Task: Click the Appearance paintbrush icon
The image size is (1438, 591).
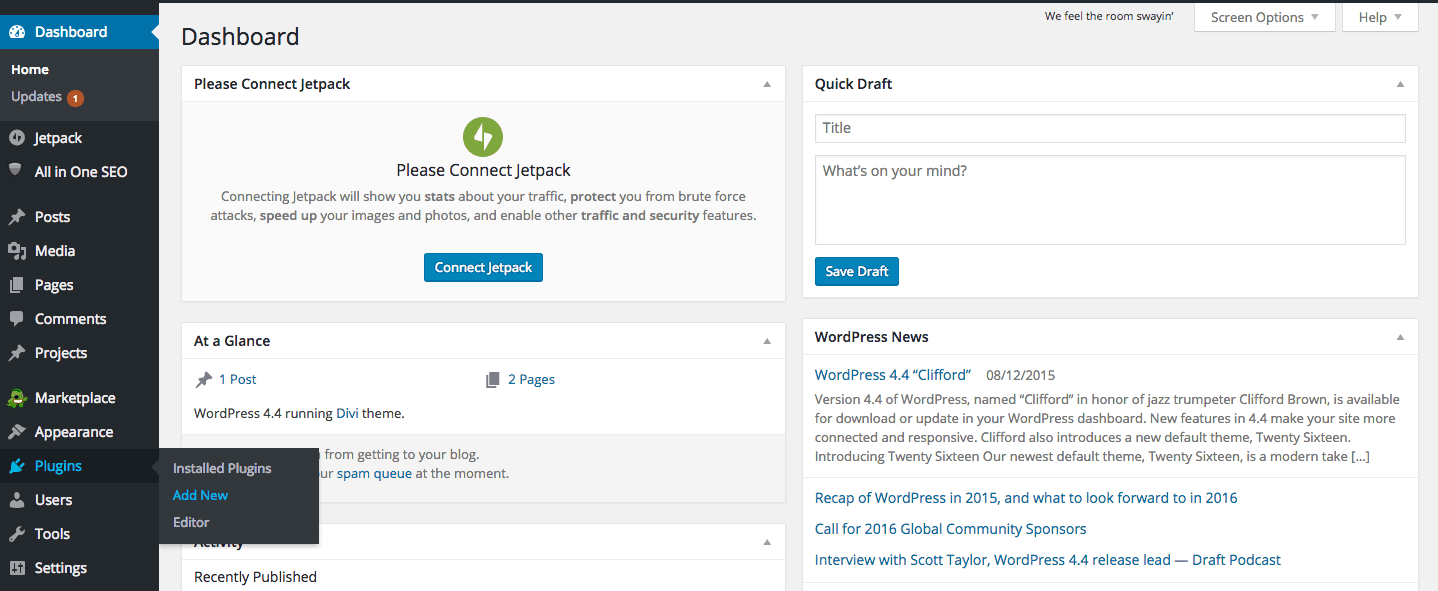Action: pos(16,432)
